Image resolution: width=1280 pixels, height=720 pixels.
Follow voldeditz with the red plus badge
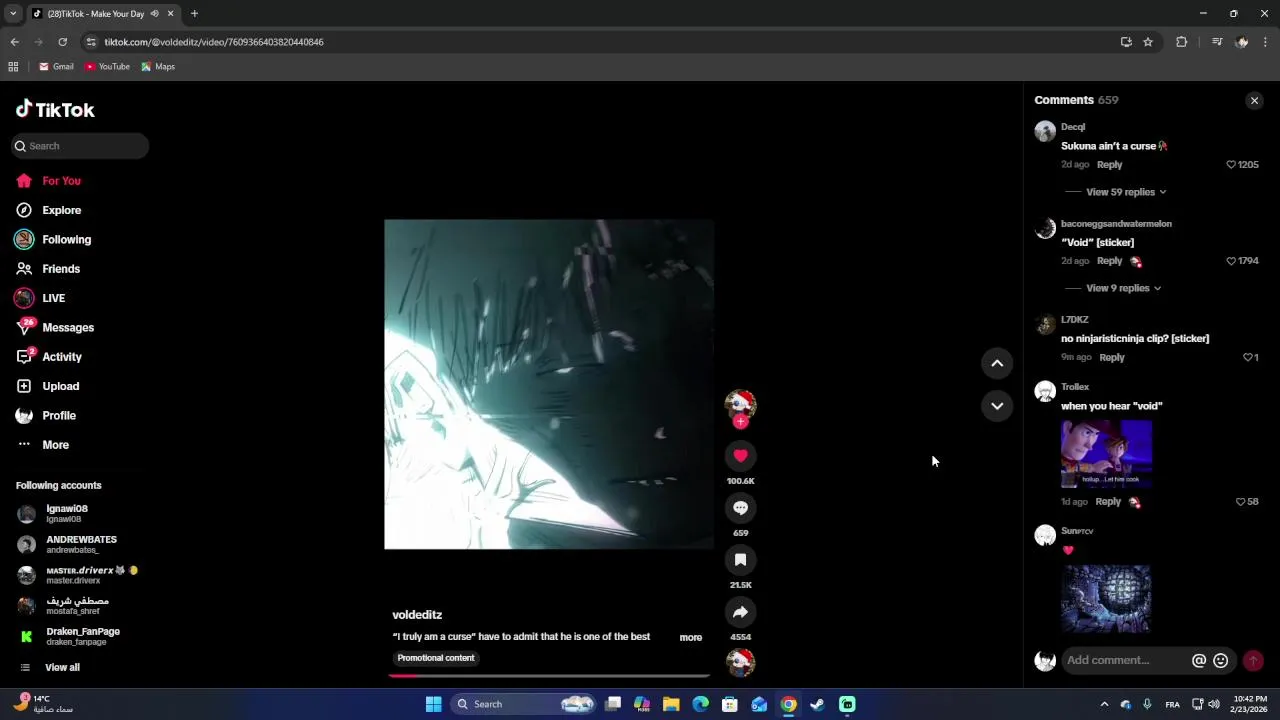tap(740, 422)
